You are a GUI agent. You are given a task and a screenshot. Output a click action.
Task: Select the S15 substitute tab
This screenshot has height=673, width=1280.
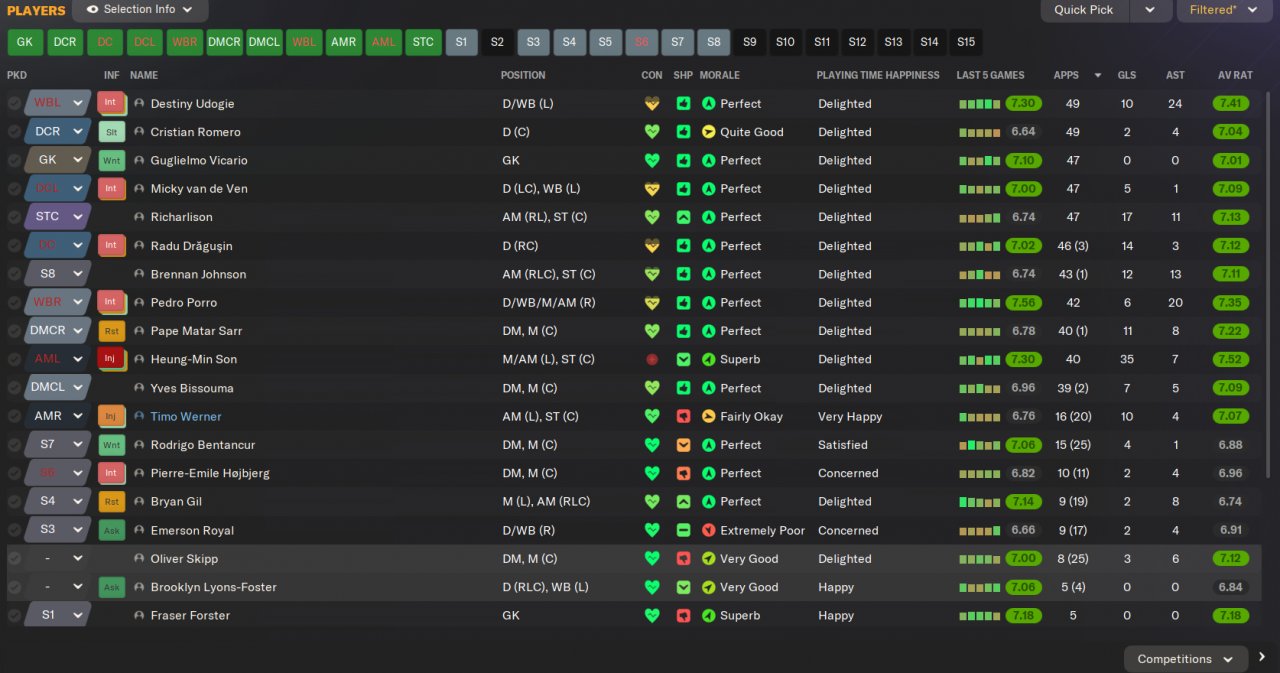(x=965, y=42)
